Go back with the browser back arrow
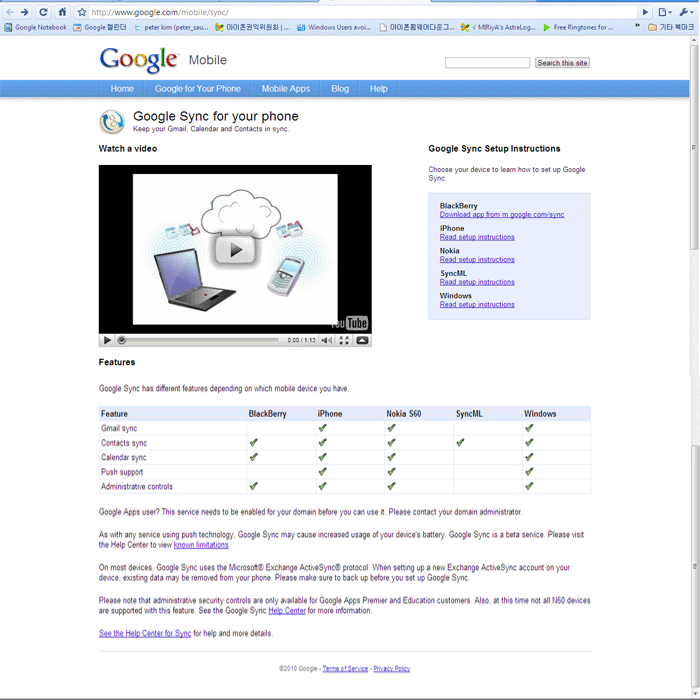The width and height of the screenshot is (700, 700). click(x=10, y=12)
